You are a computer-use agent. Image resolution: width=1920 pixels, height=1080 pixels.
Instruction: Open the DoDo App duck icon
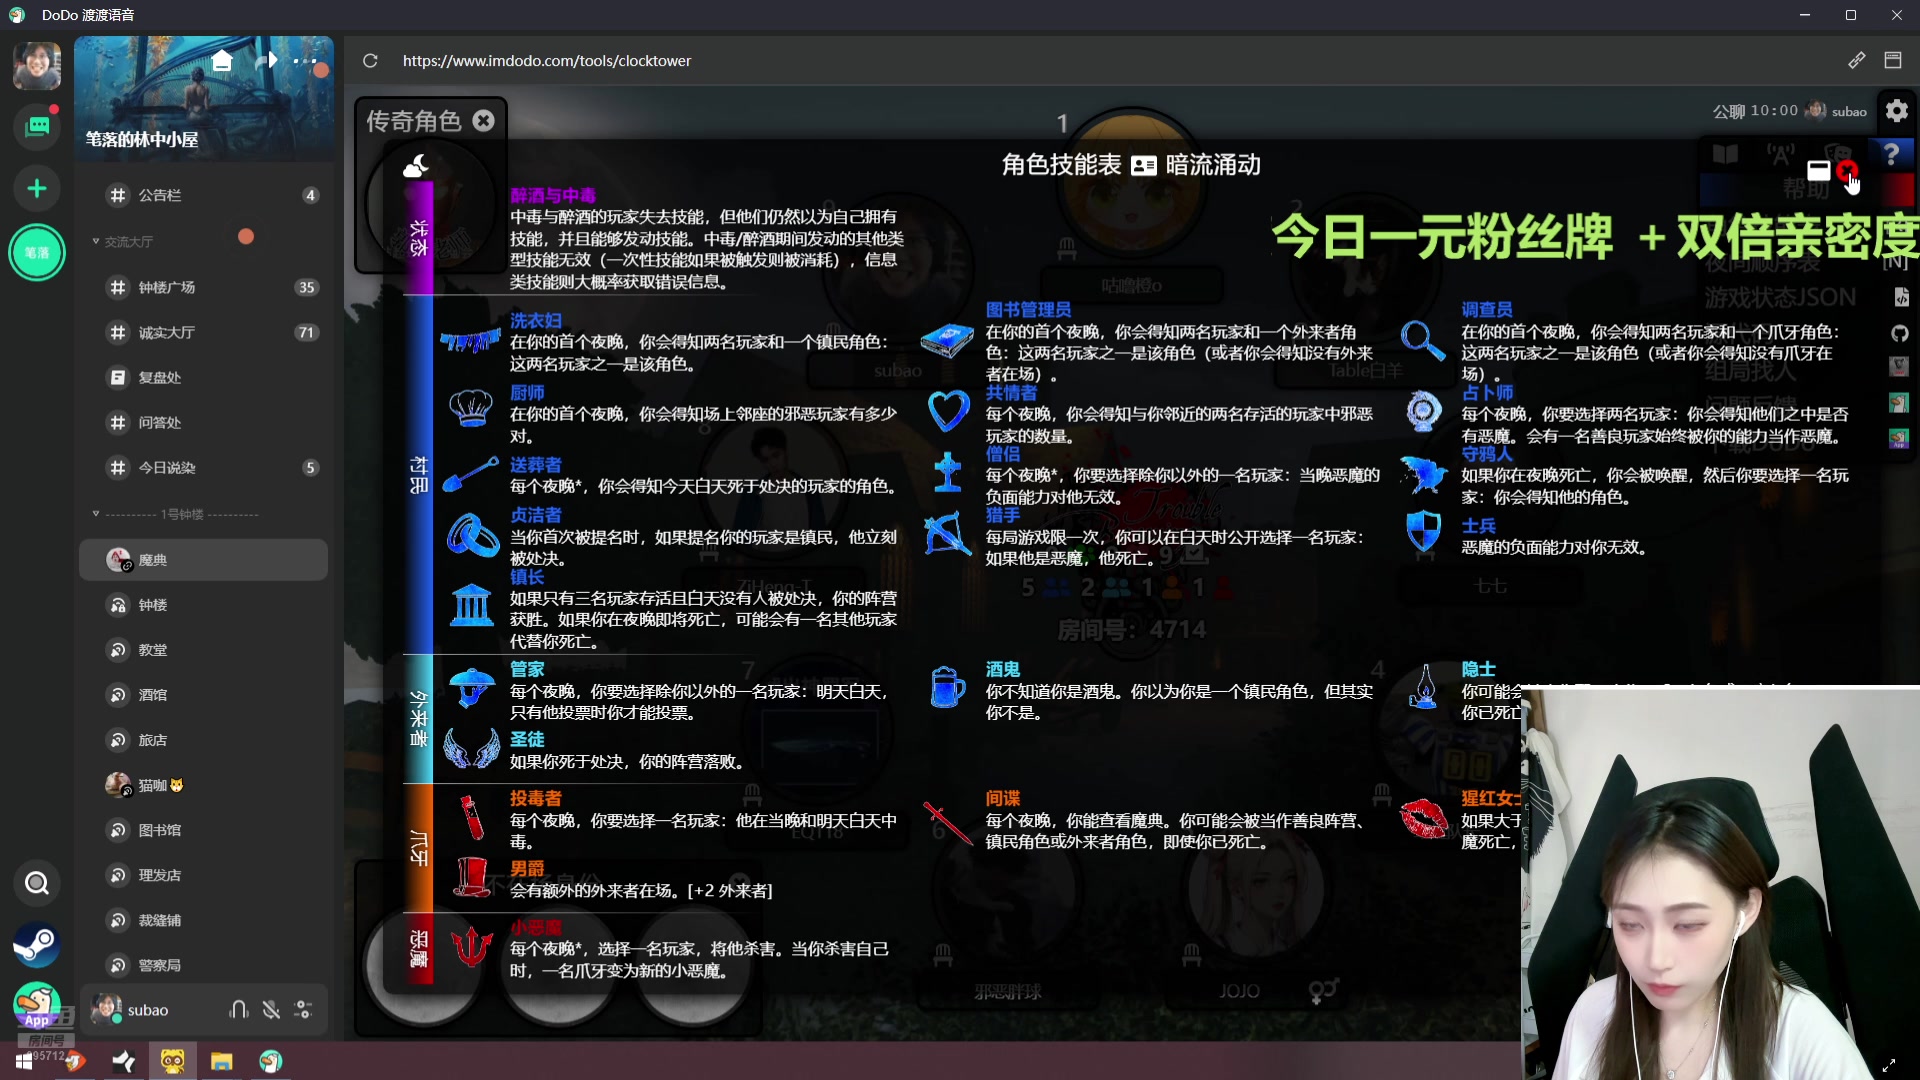pyautogui.click(x=37, y=1004)
